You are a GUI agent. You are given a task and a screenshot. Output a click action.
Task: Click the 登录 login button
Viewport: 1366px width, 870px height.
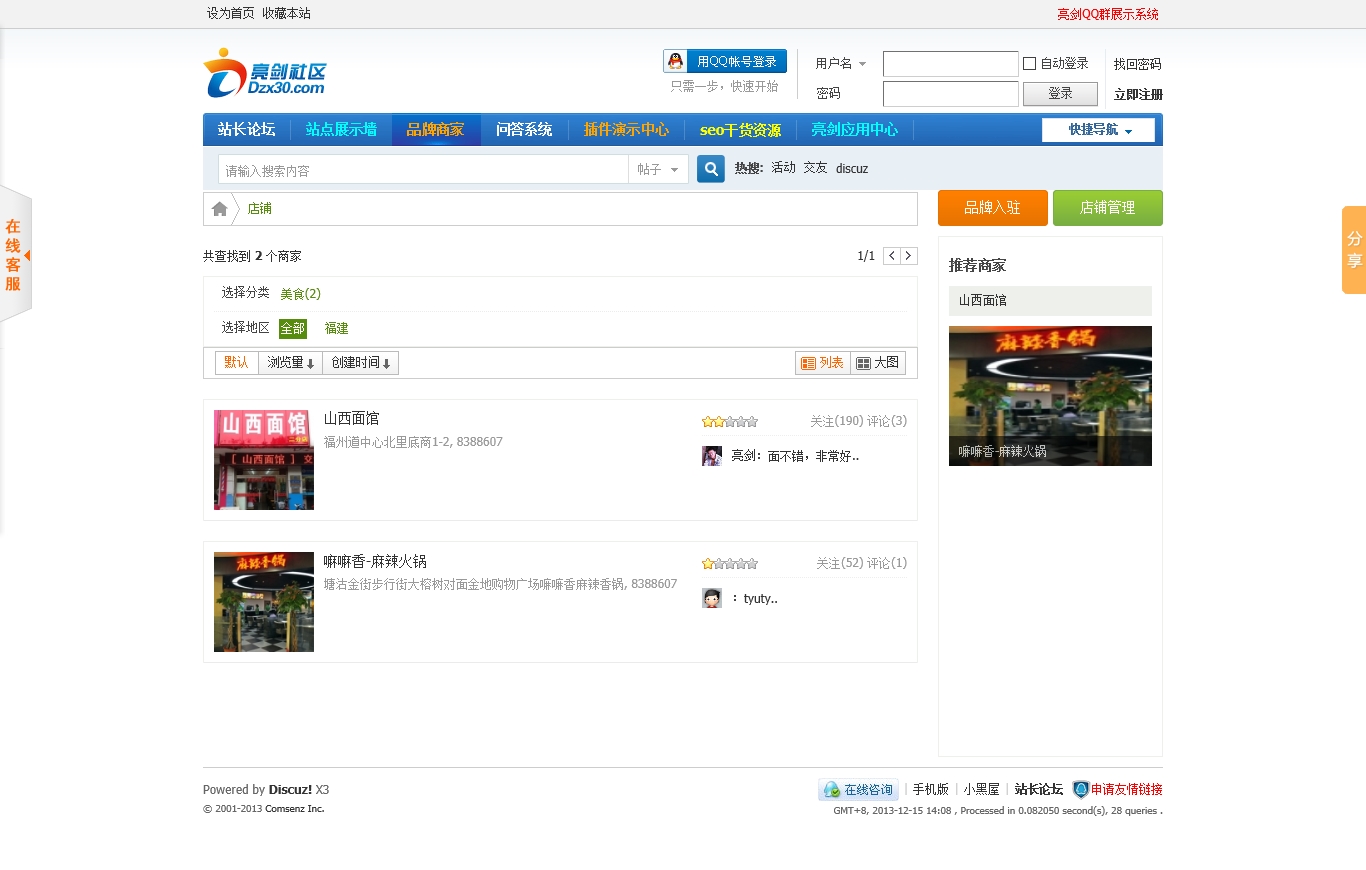[1059, 93]
